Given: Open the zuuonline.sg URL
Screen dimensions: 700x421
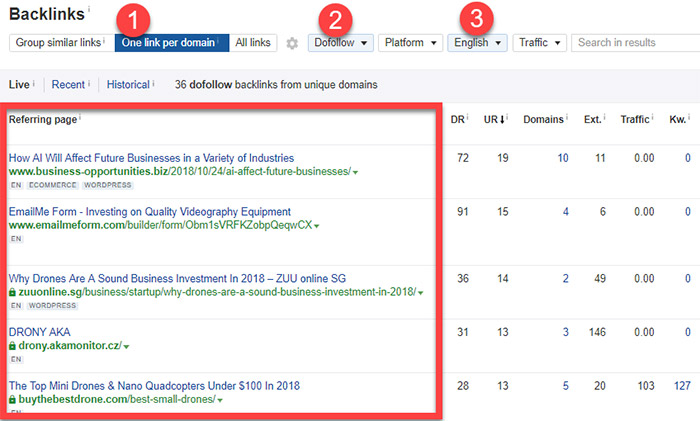Looking at the screenshot, I should pyautogui.click(x=217, y=292).
